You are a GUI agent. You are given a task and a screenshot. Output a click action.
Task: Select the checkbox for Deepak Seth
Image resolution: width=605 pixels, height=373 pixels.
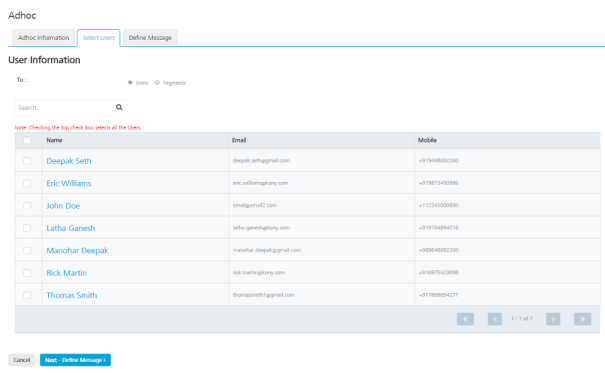(x=27, y=161)
